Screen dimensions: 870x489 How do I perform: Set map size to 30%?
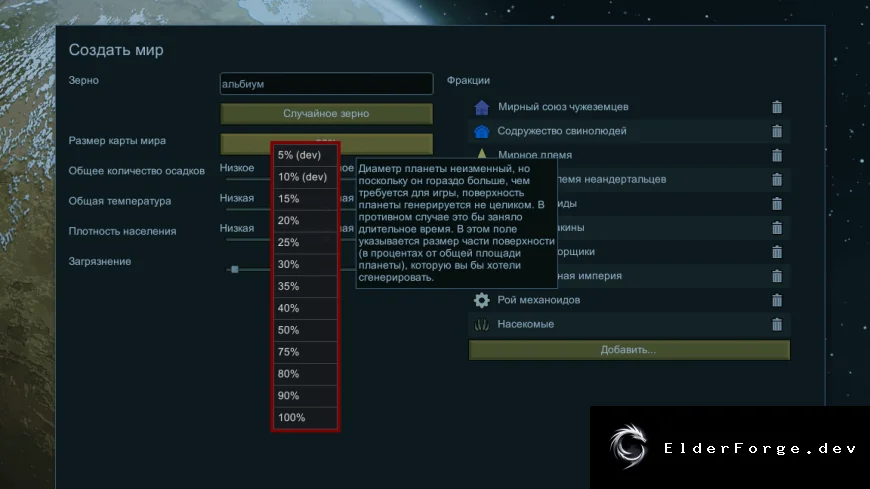[x=305, y=265]
